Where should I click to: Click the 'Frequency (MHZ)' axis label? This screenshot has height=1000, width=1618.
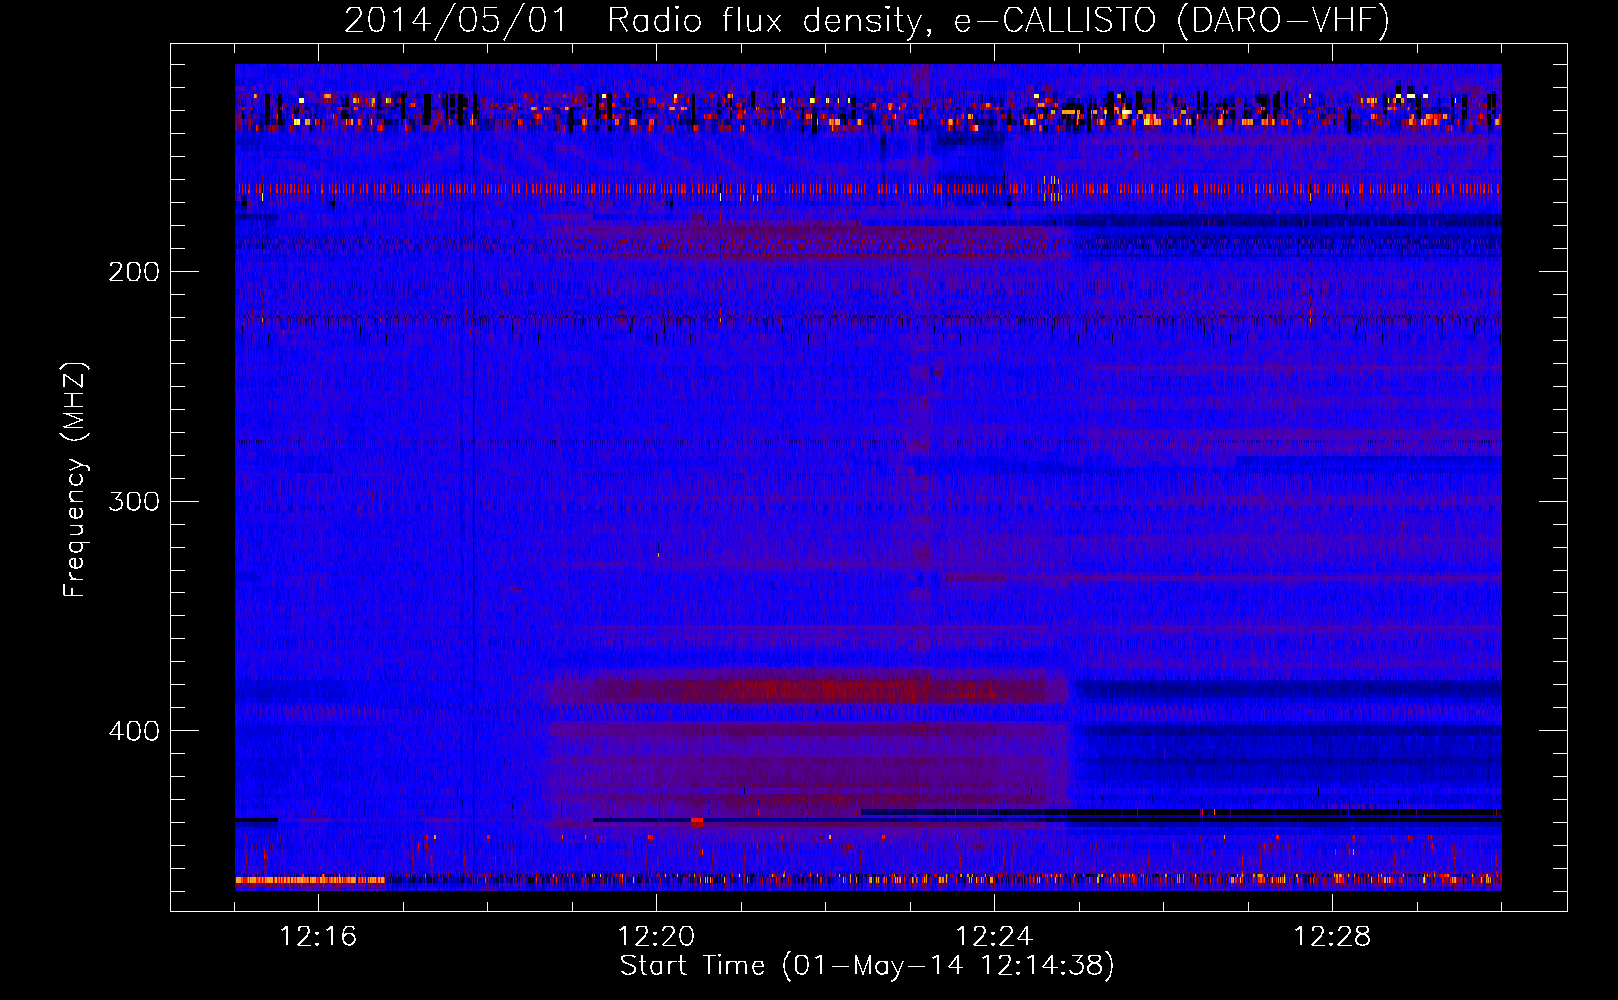pos(75,480)
